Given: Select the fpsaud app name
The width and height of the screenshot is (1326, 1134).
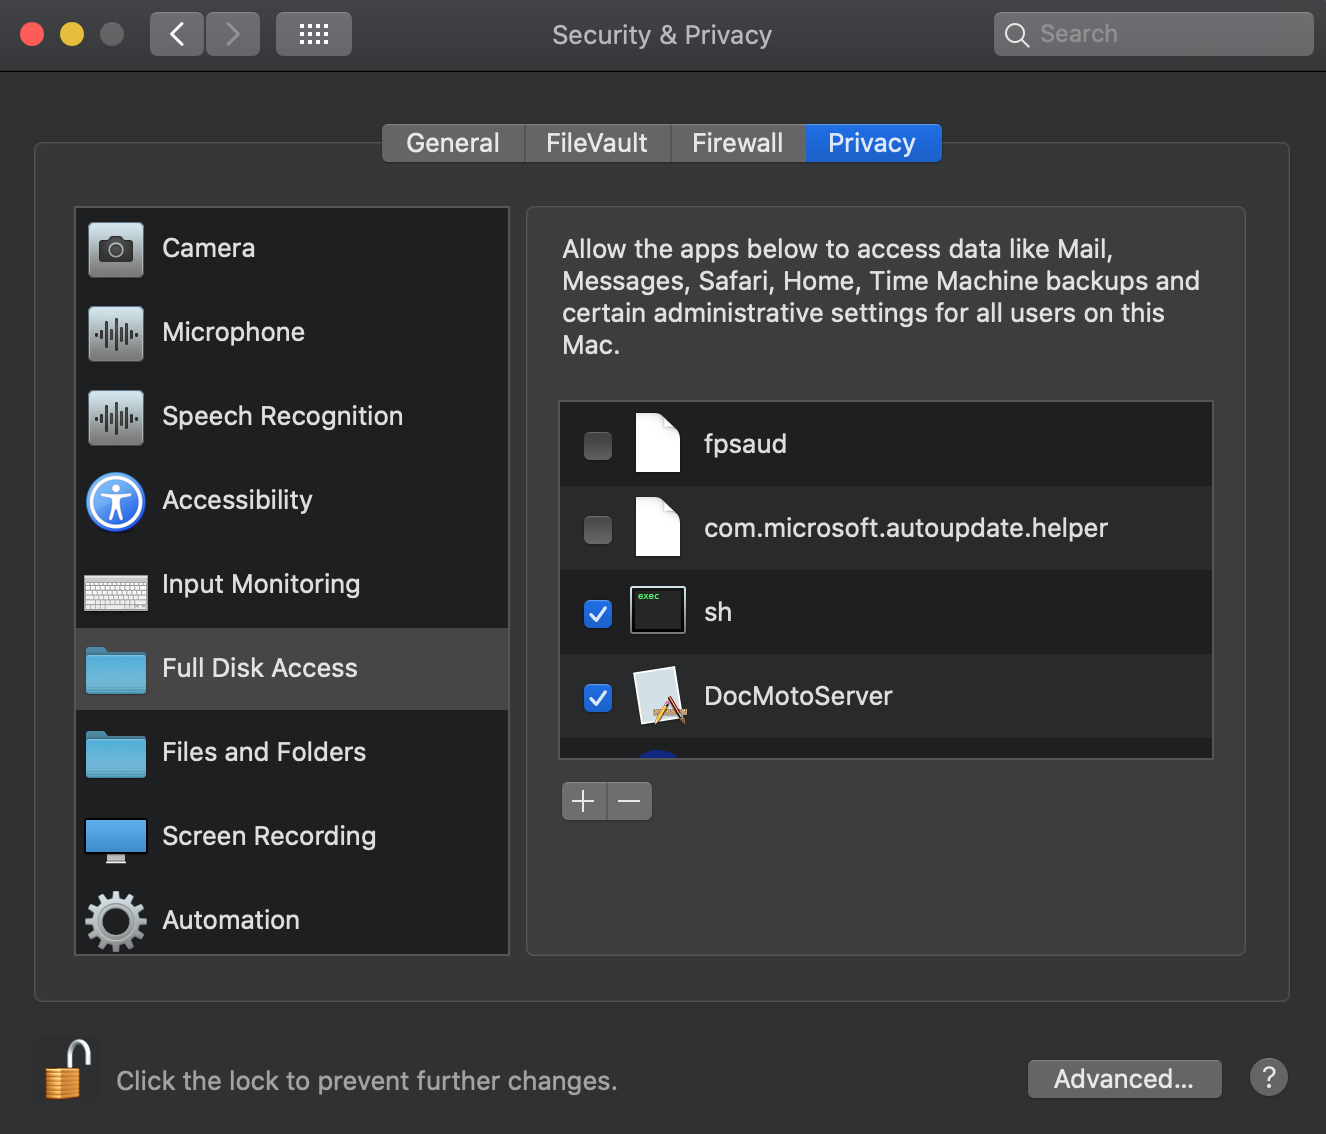Looking at the screenshot, I should [745, 444].
